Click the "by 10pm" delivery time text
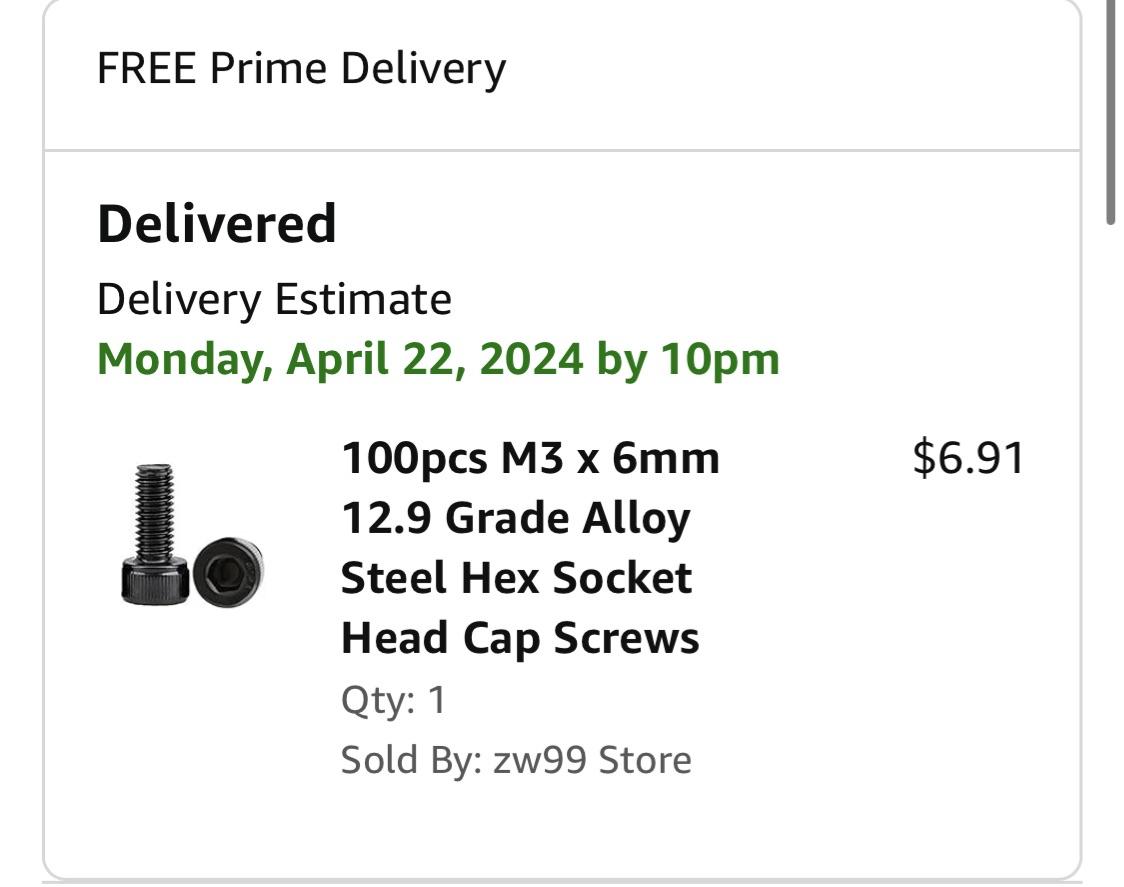This screenshot has height=887, width=1124. (x=688, y=359)
